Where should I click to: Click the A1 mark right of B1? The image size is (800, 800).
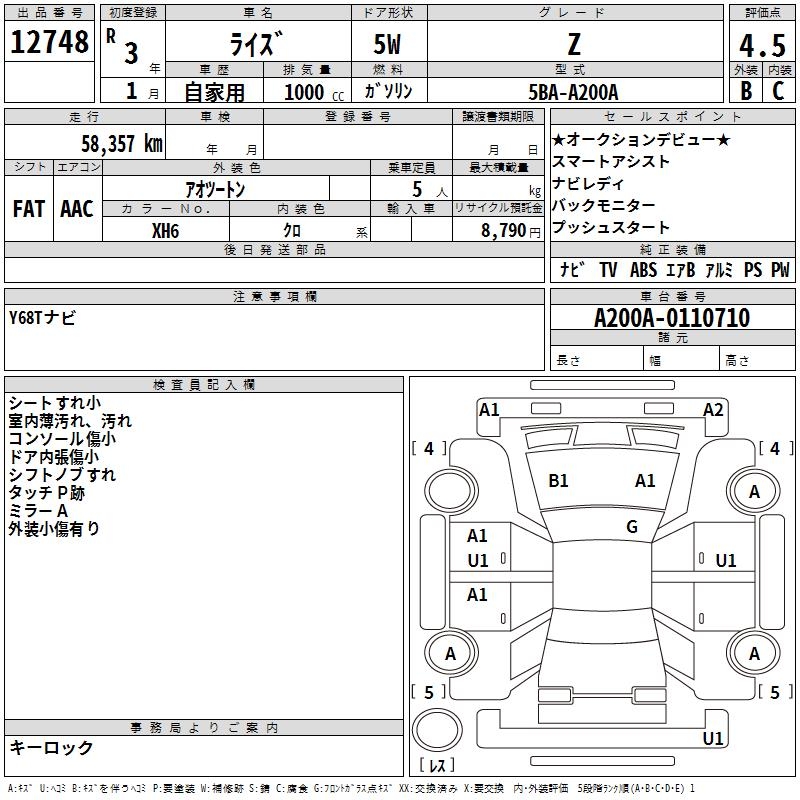[x=645, y=481]
